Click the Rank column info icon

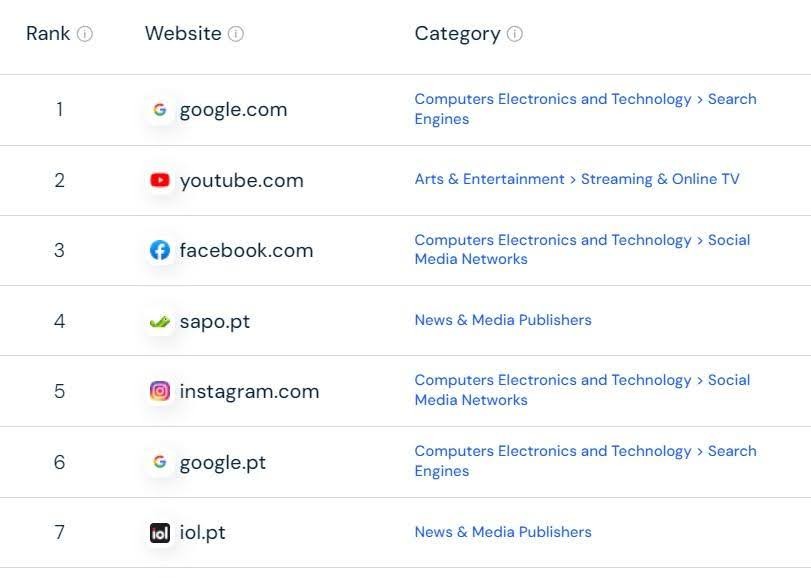point(85,34)
